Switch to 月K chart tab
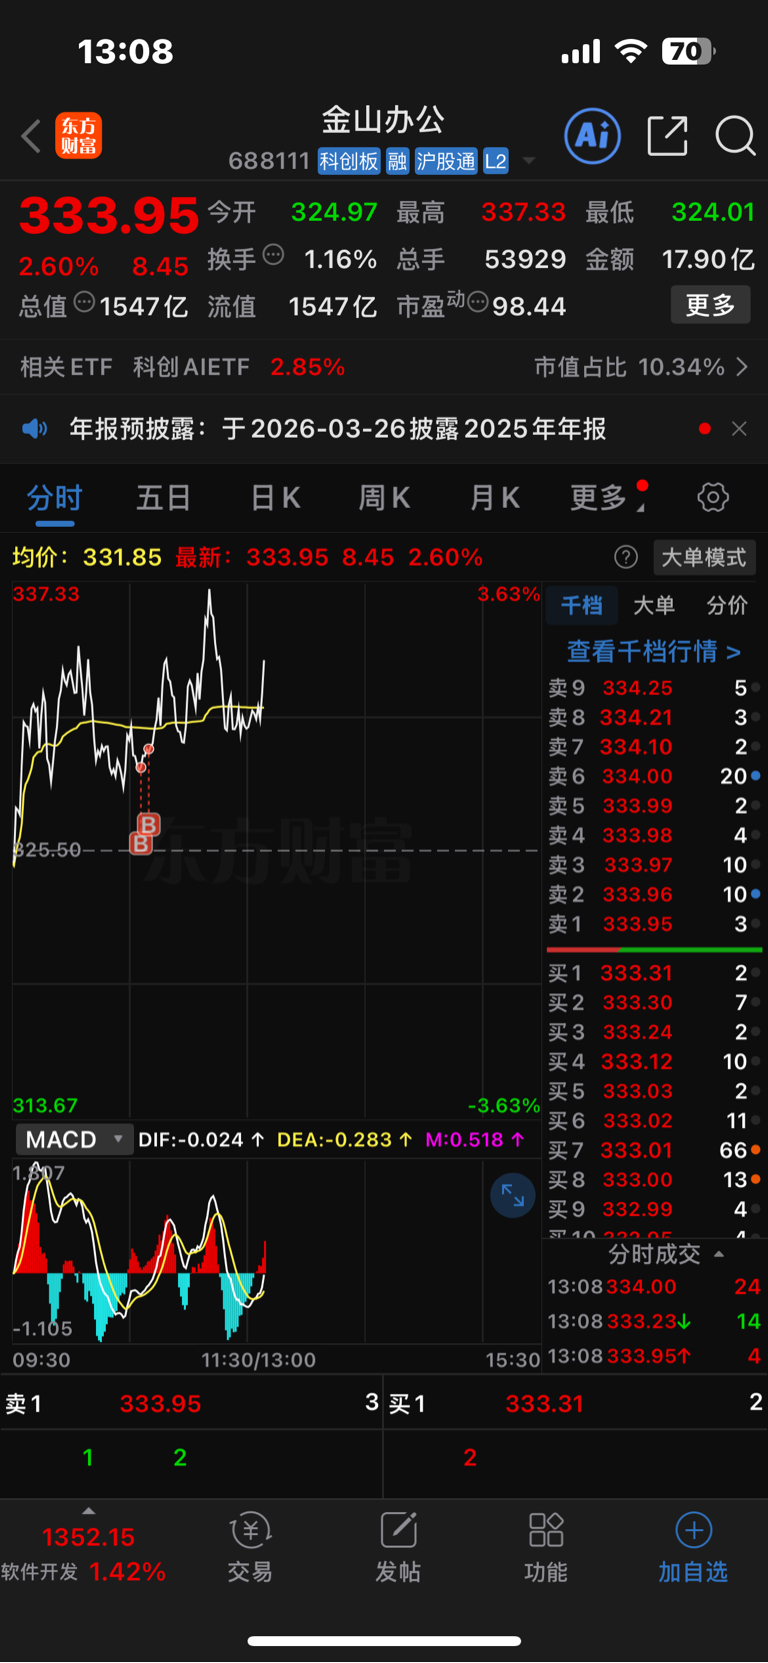768x1663 pixels. click(494, 497)
